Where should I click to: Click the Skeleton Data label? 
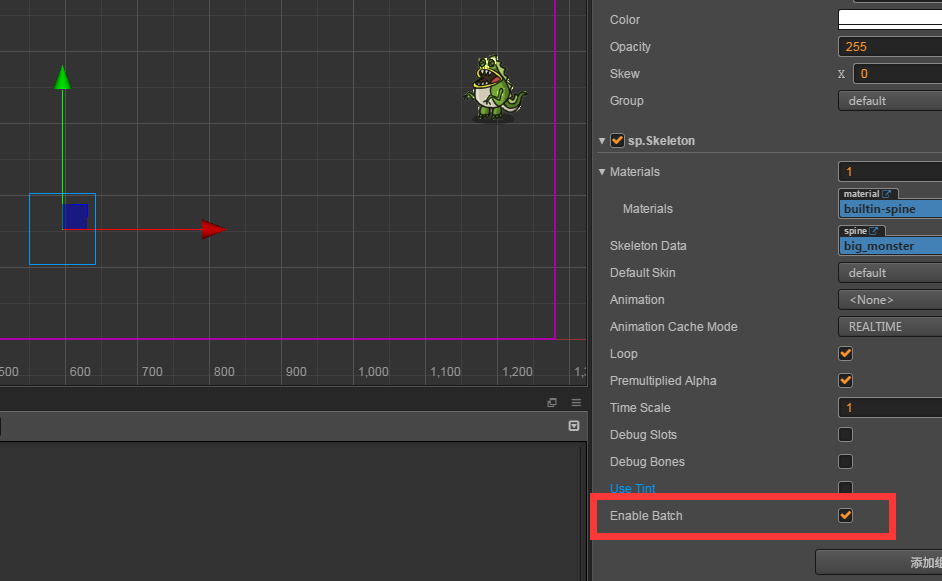(x=648, y=246)
